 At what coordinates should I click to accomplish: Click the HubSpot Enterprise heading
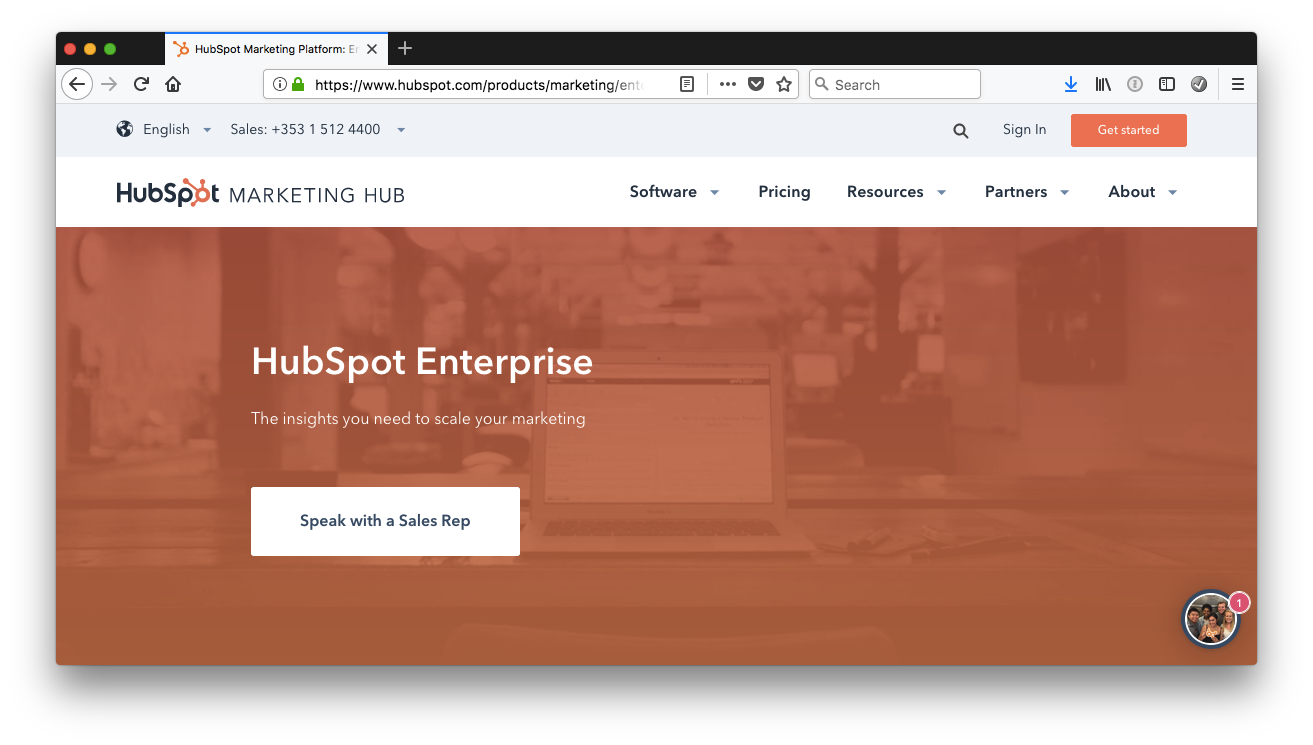[422, 362]
